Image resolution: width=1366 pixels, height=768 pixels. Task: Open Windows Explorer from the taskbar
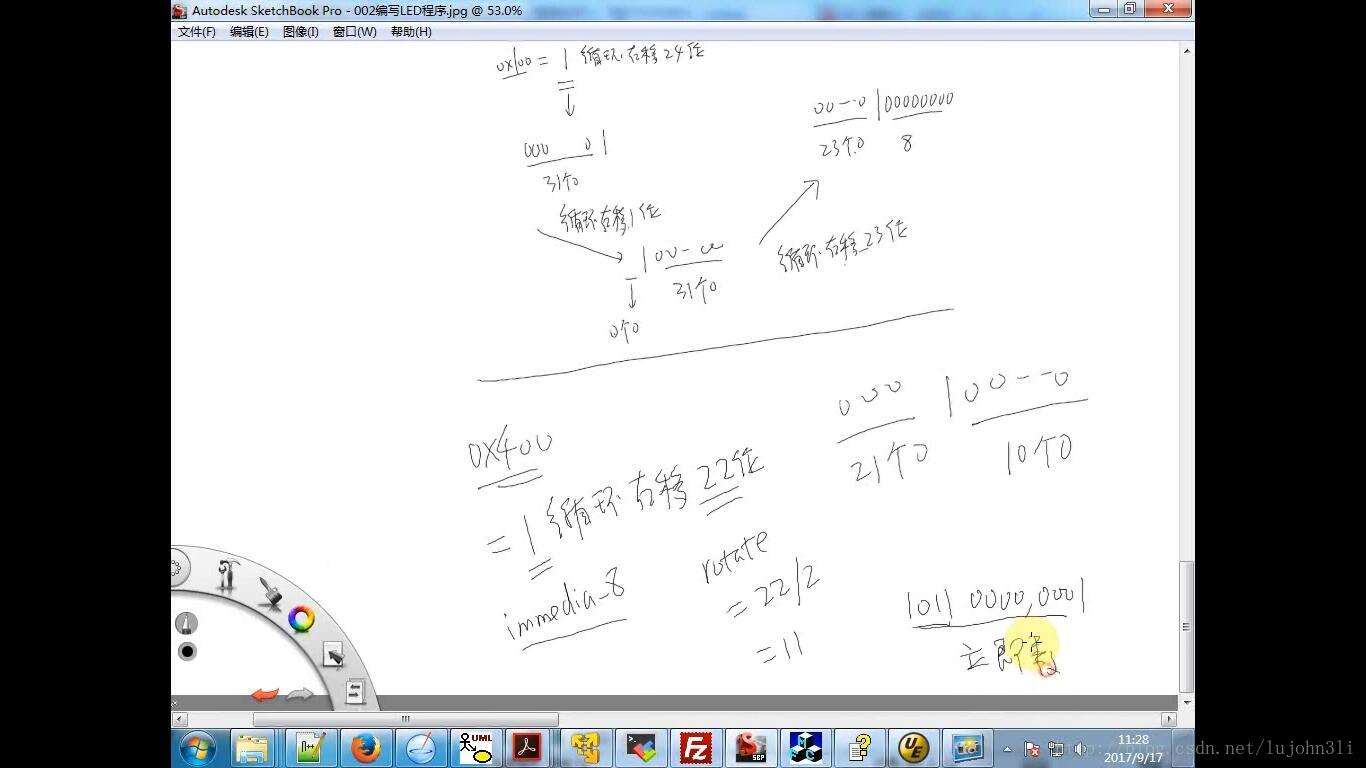(253, 748)
